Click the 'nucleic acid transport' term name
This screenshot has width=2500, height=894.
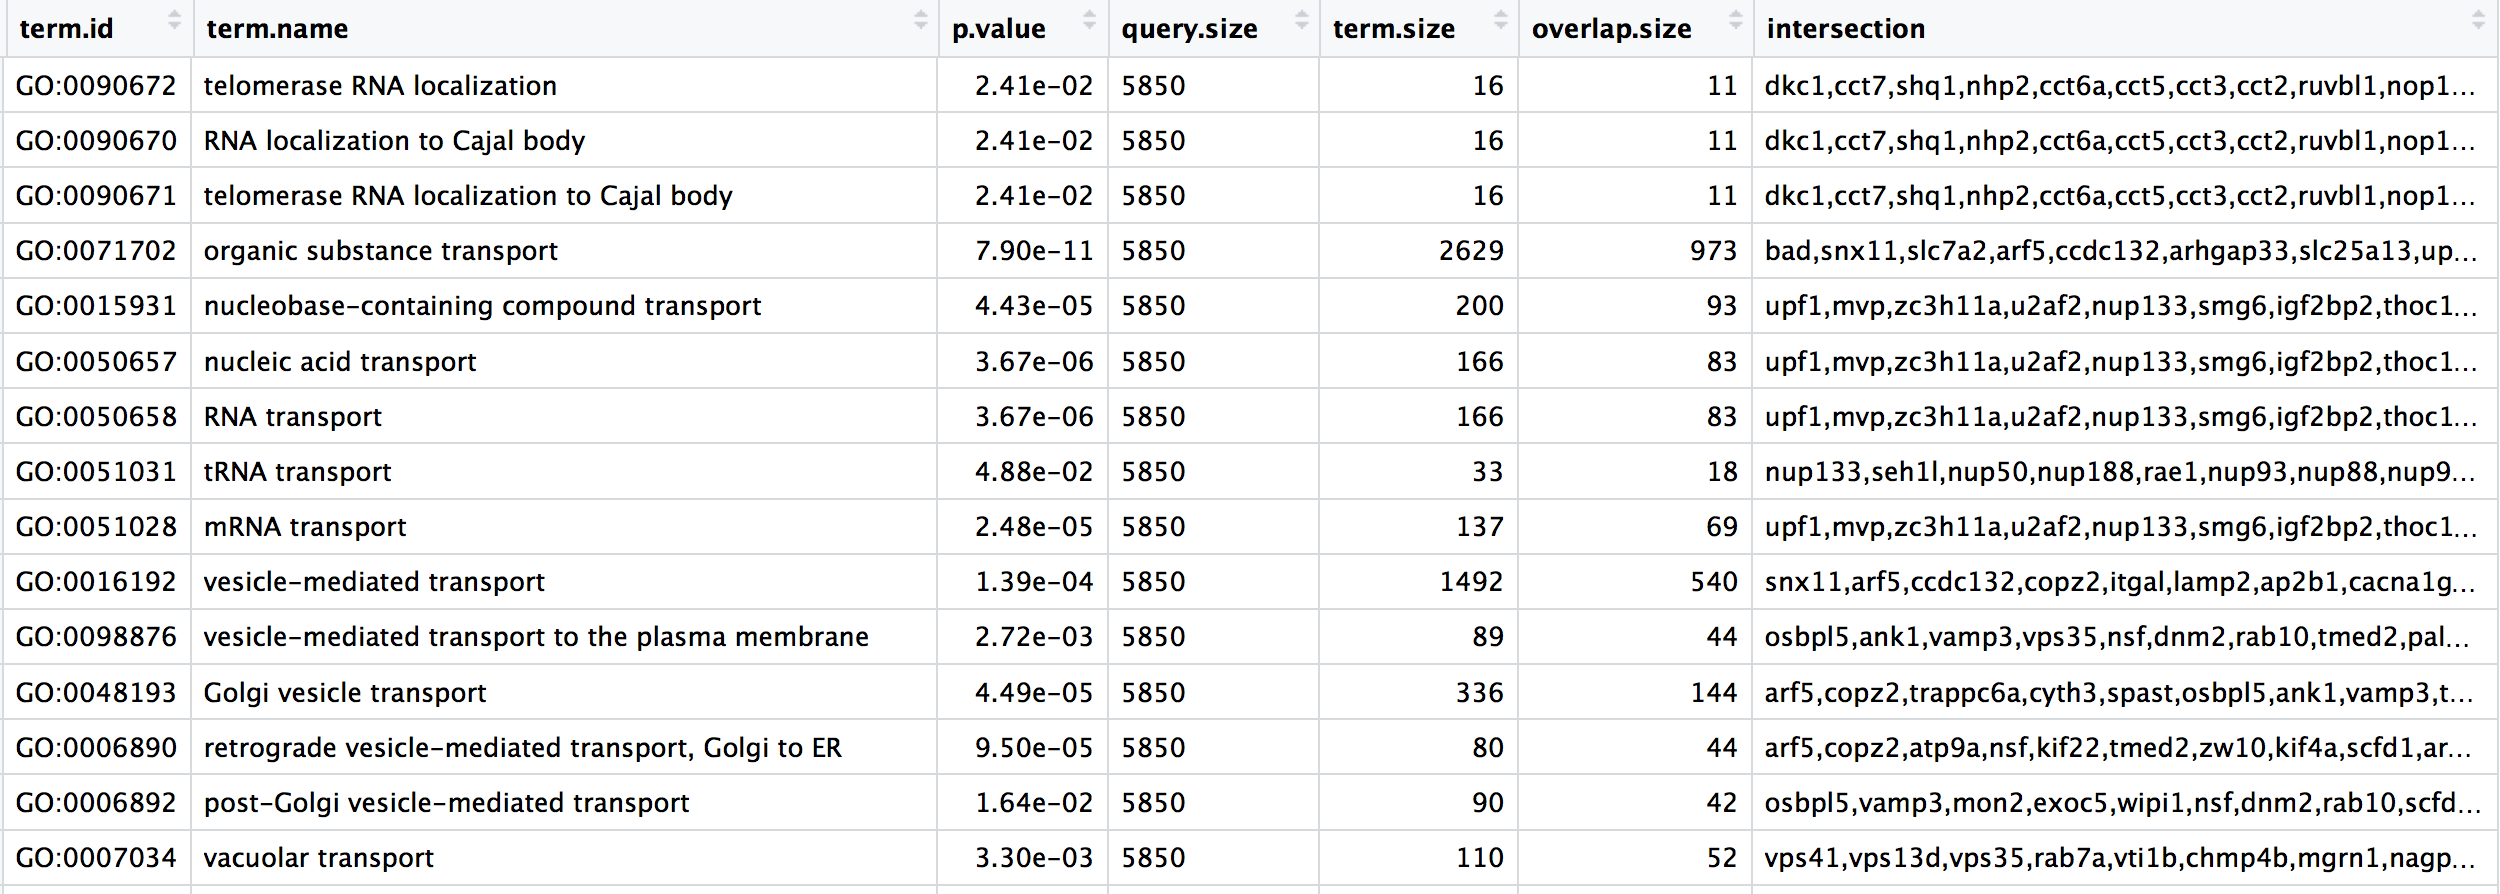click(x=340, y=362)
